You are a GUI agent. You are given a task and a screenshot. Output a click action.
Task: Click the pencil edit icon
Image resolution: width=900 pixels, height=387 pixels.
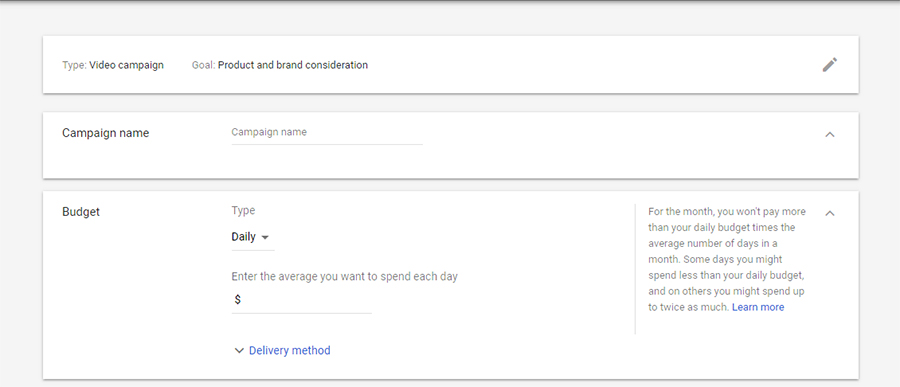point(829,65)
